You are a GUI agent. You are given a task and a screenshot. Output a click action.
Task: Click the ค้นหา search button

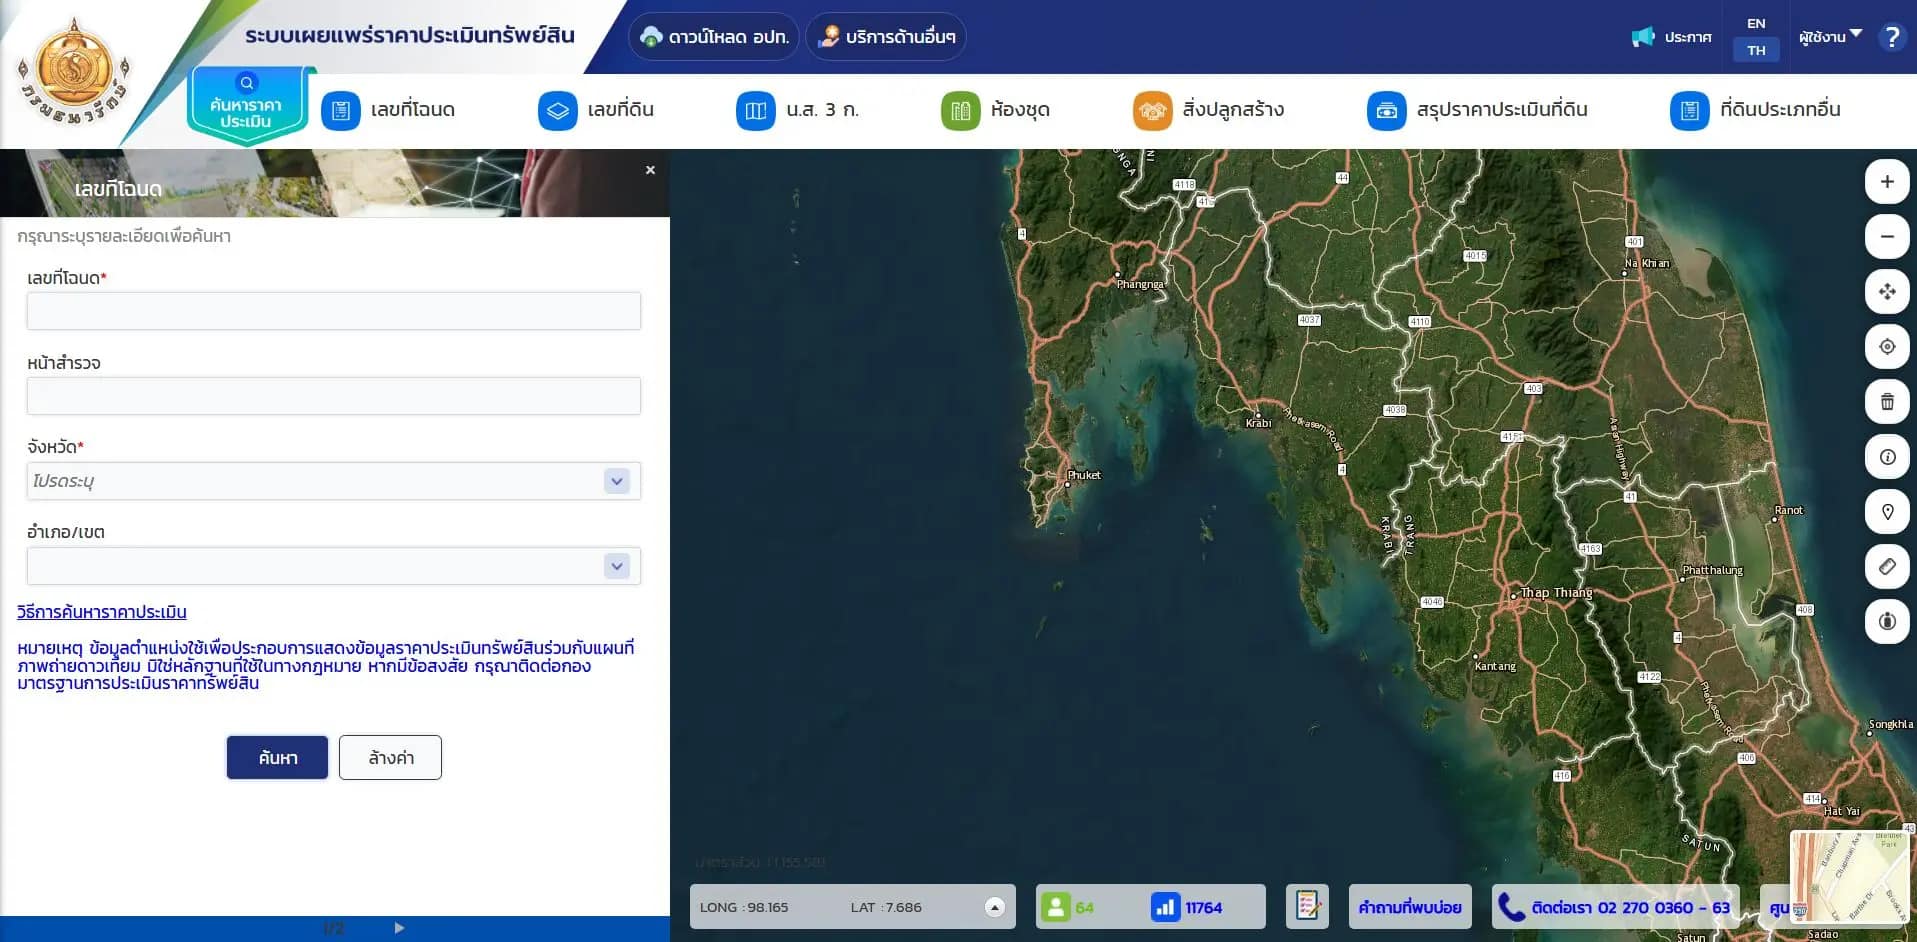(277, 758)
